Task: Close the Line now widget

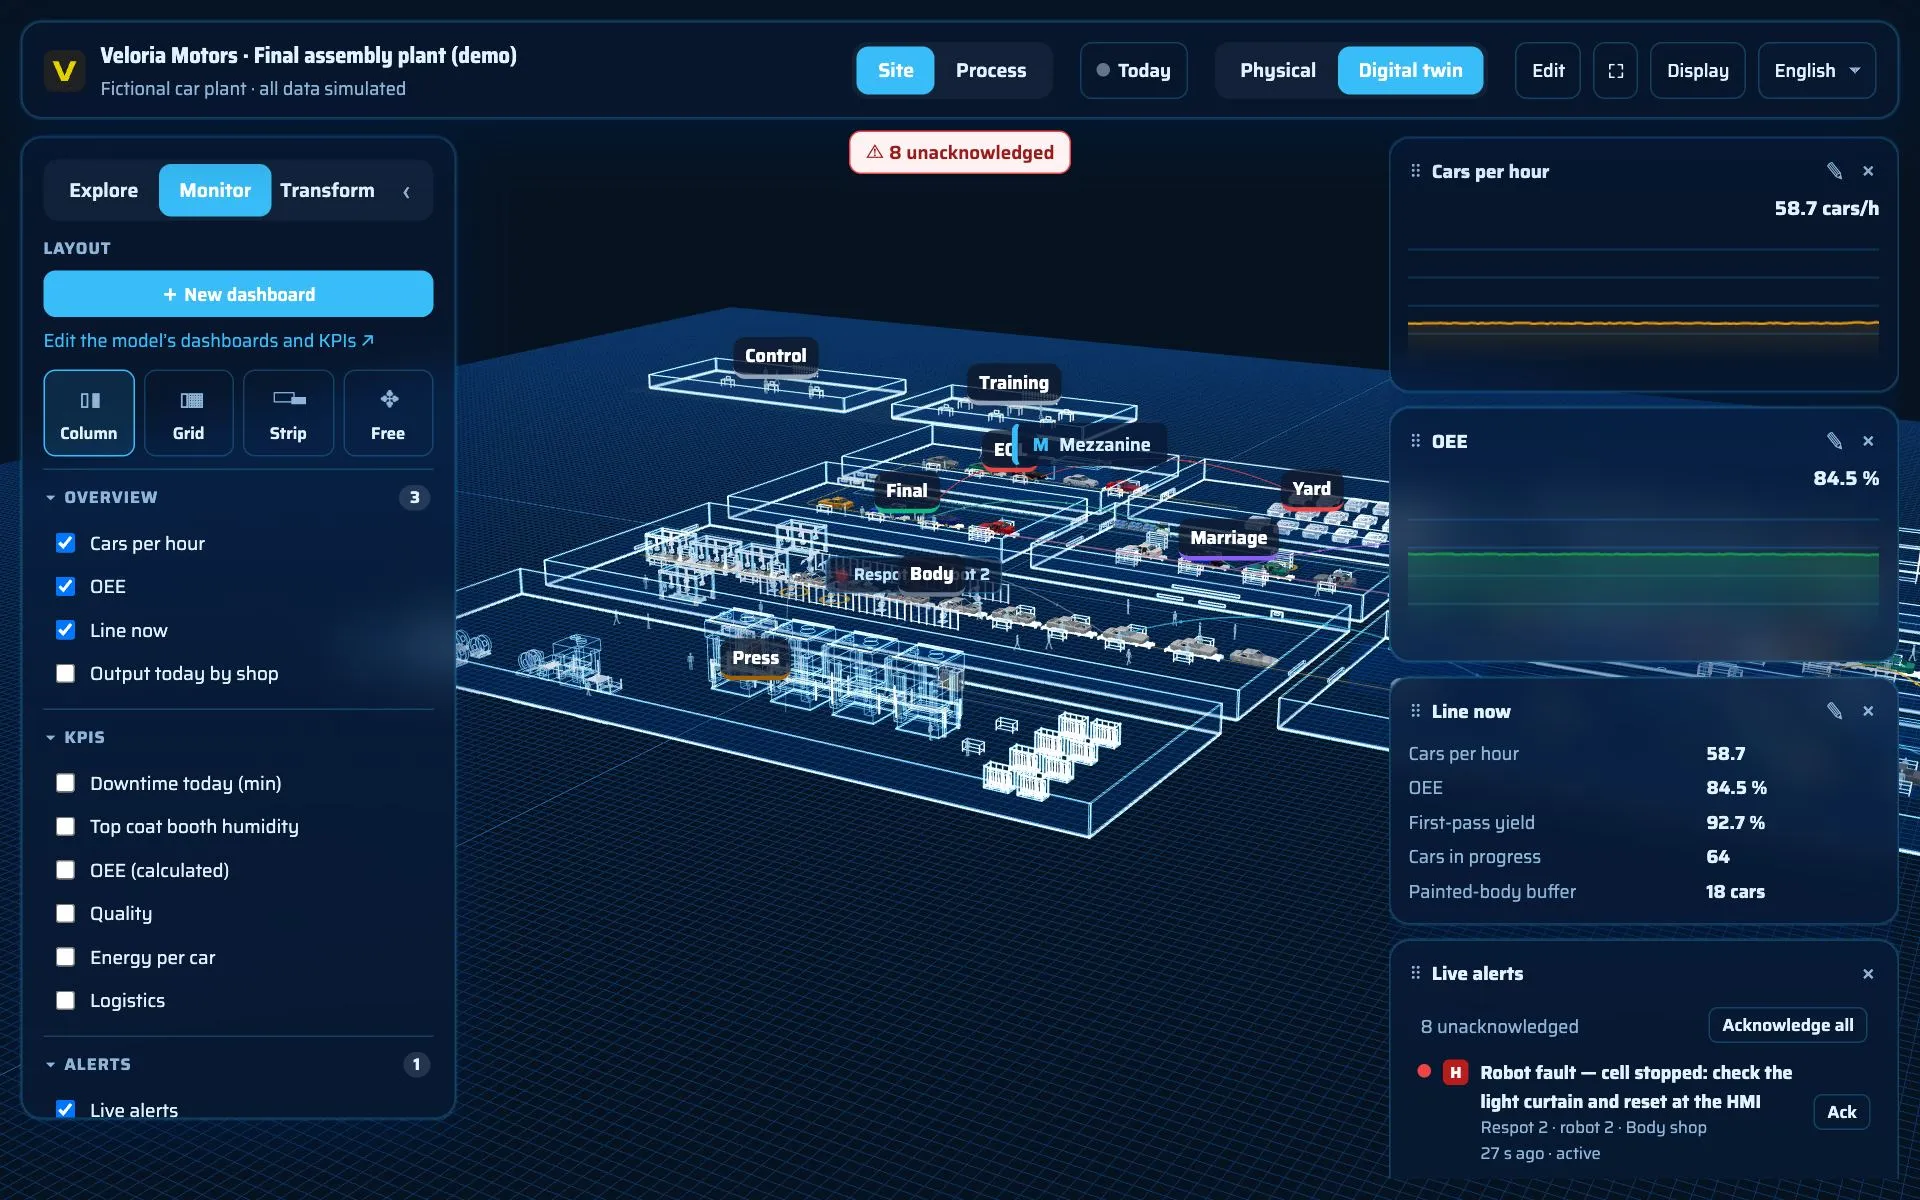Action: (x=1868, y=711)
